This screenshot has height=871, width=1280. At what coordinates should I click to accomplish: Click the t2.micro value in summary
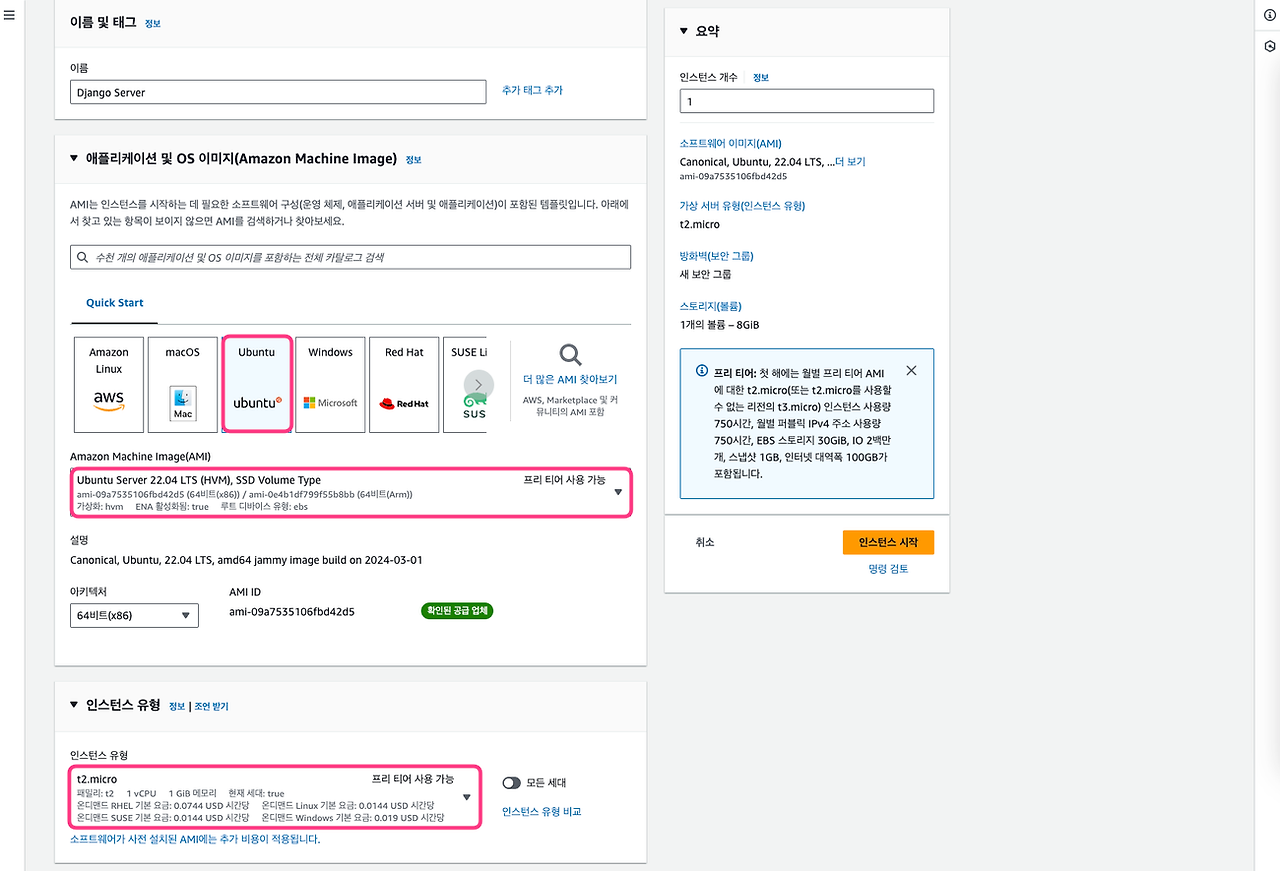coord(699,224)
